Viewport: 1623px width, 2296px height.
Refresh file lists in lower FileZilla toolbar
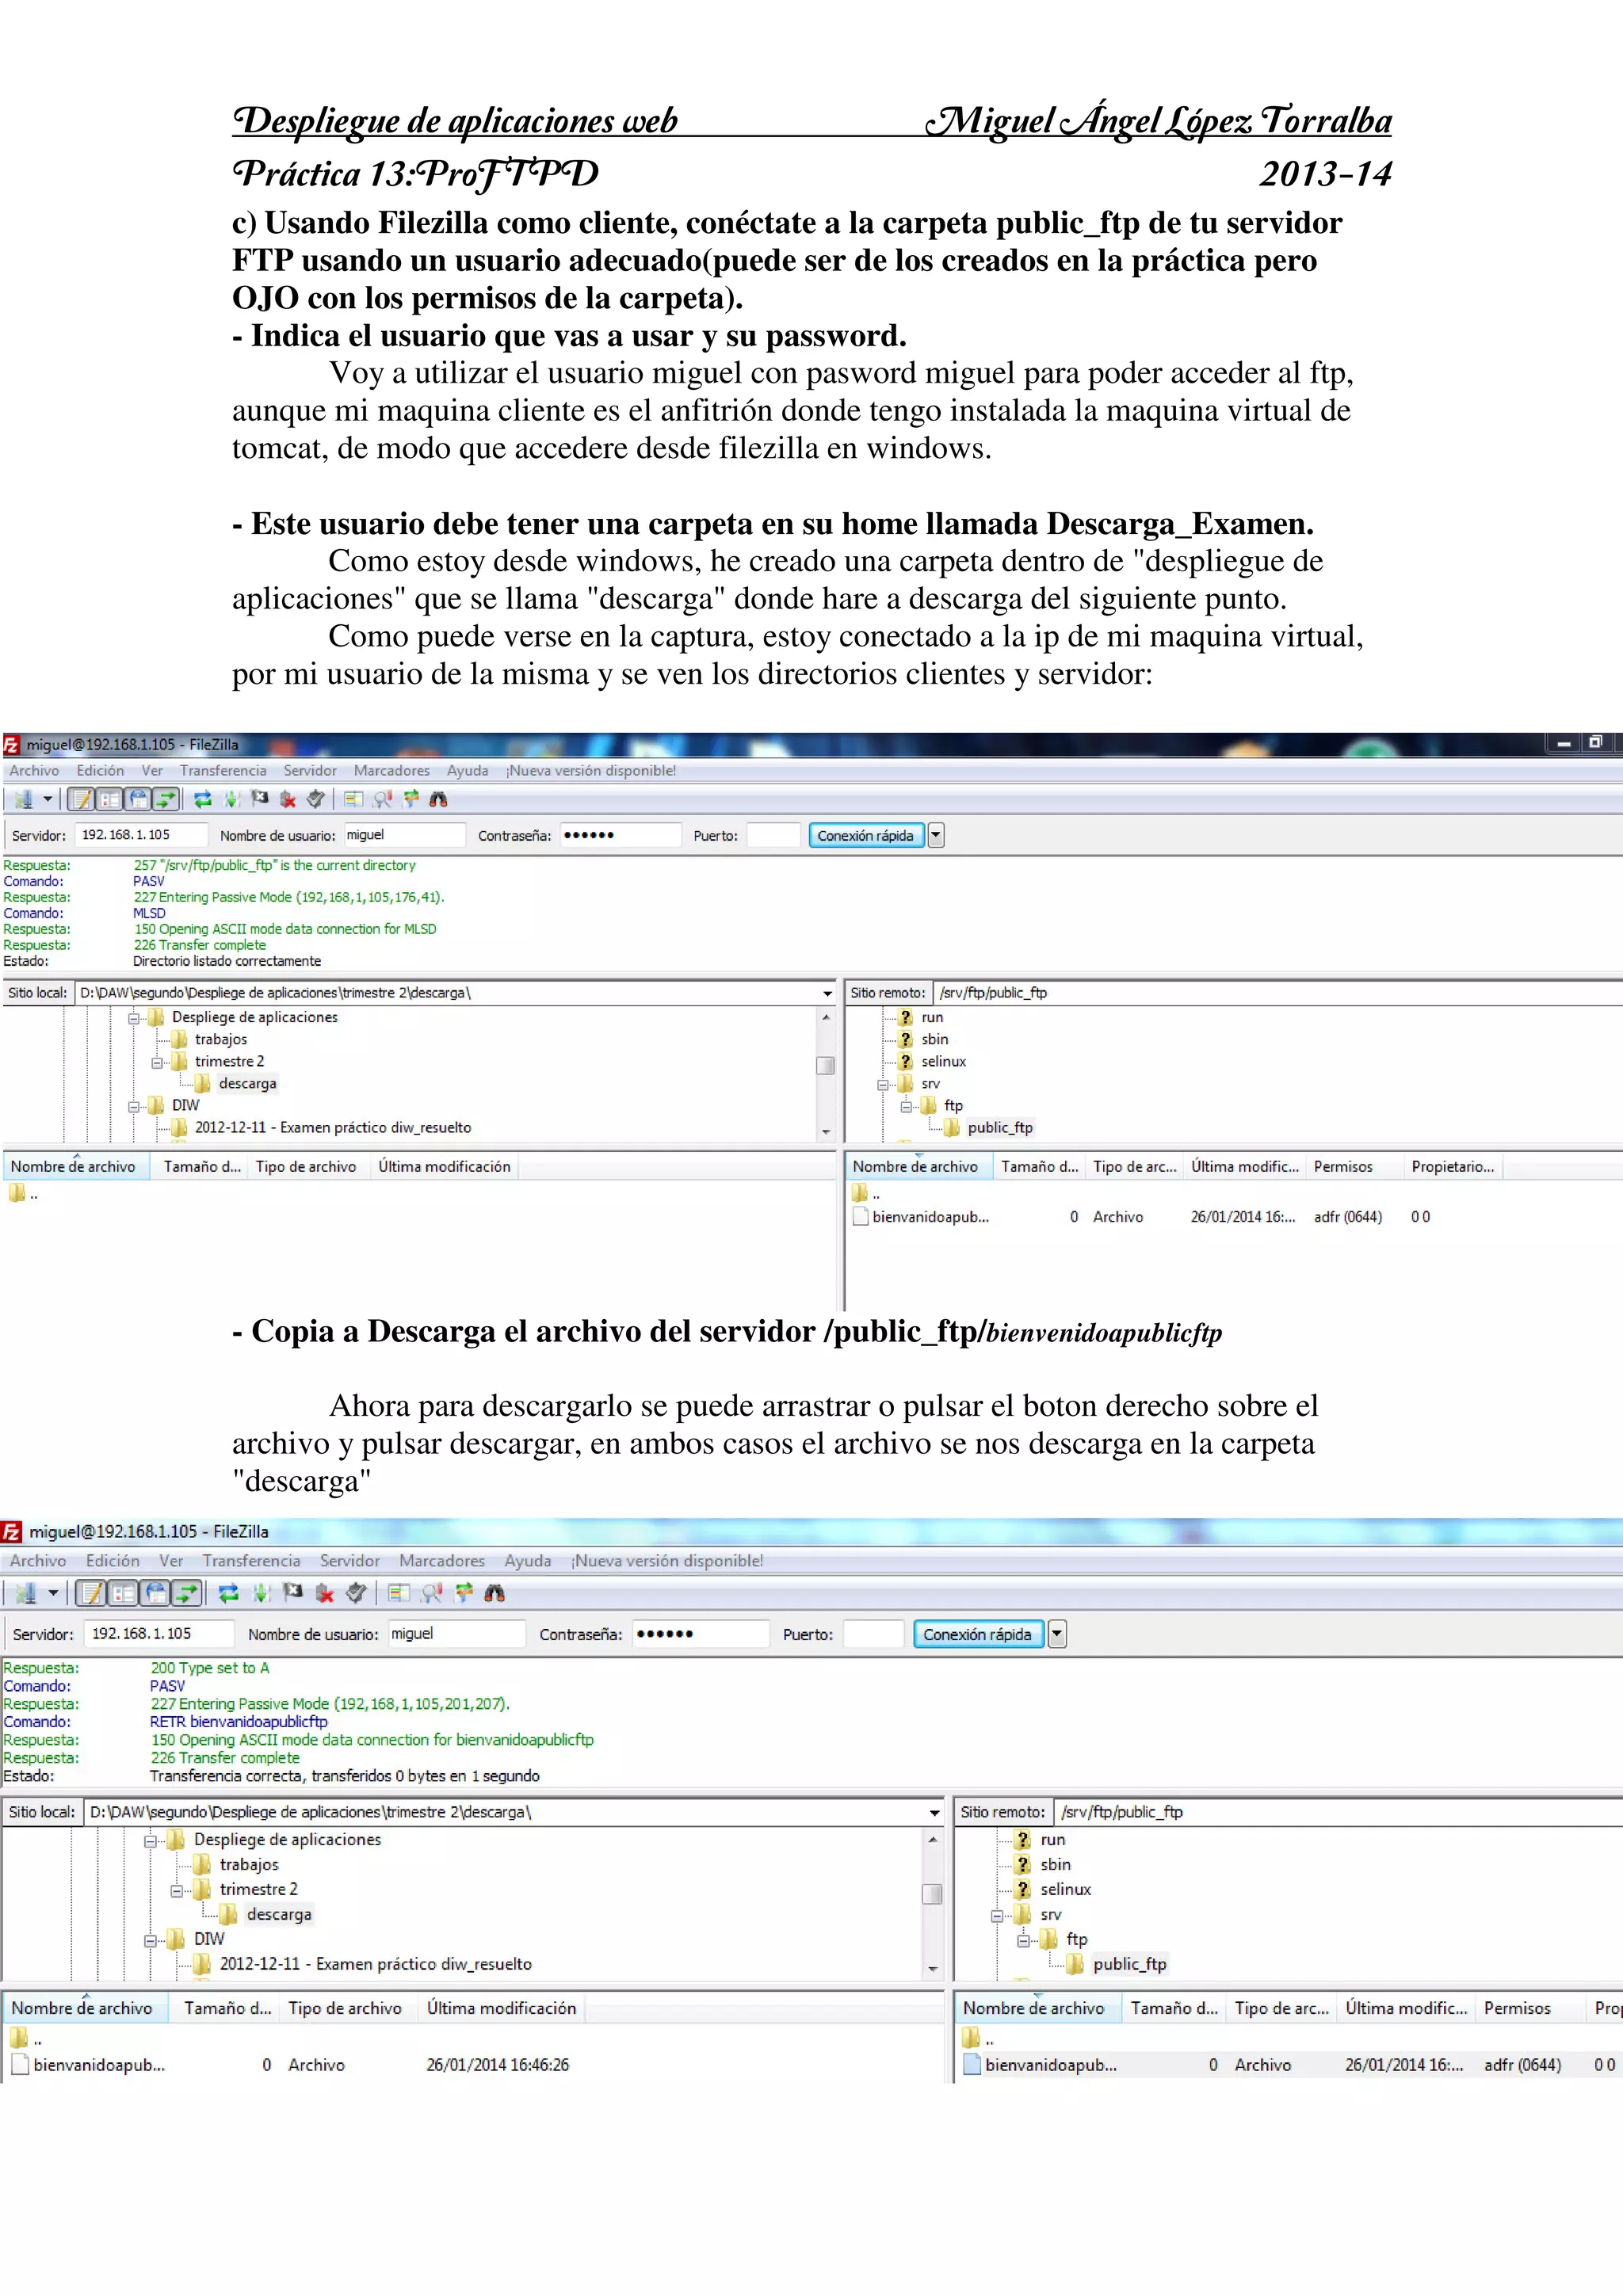[229, 1593]
